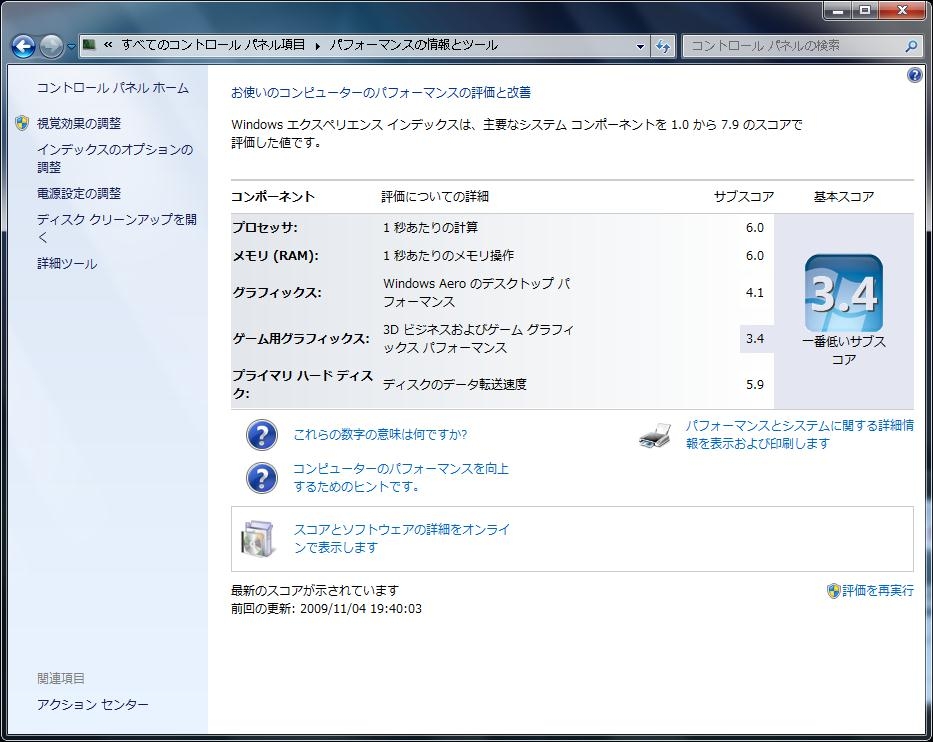
Task: Click the 評価についての詳細 column header
Action: pyautogui.click(x=435, y=196)
